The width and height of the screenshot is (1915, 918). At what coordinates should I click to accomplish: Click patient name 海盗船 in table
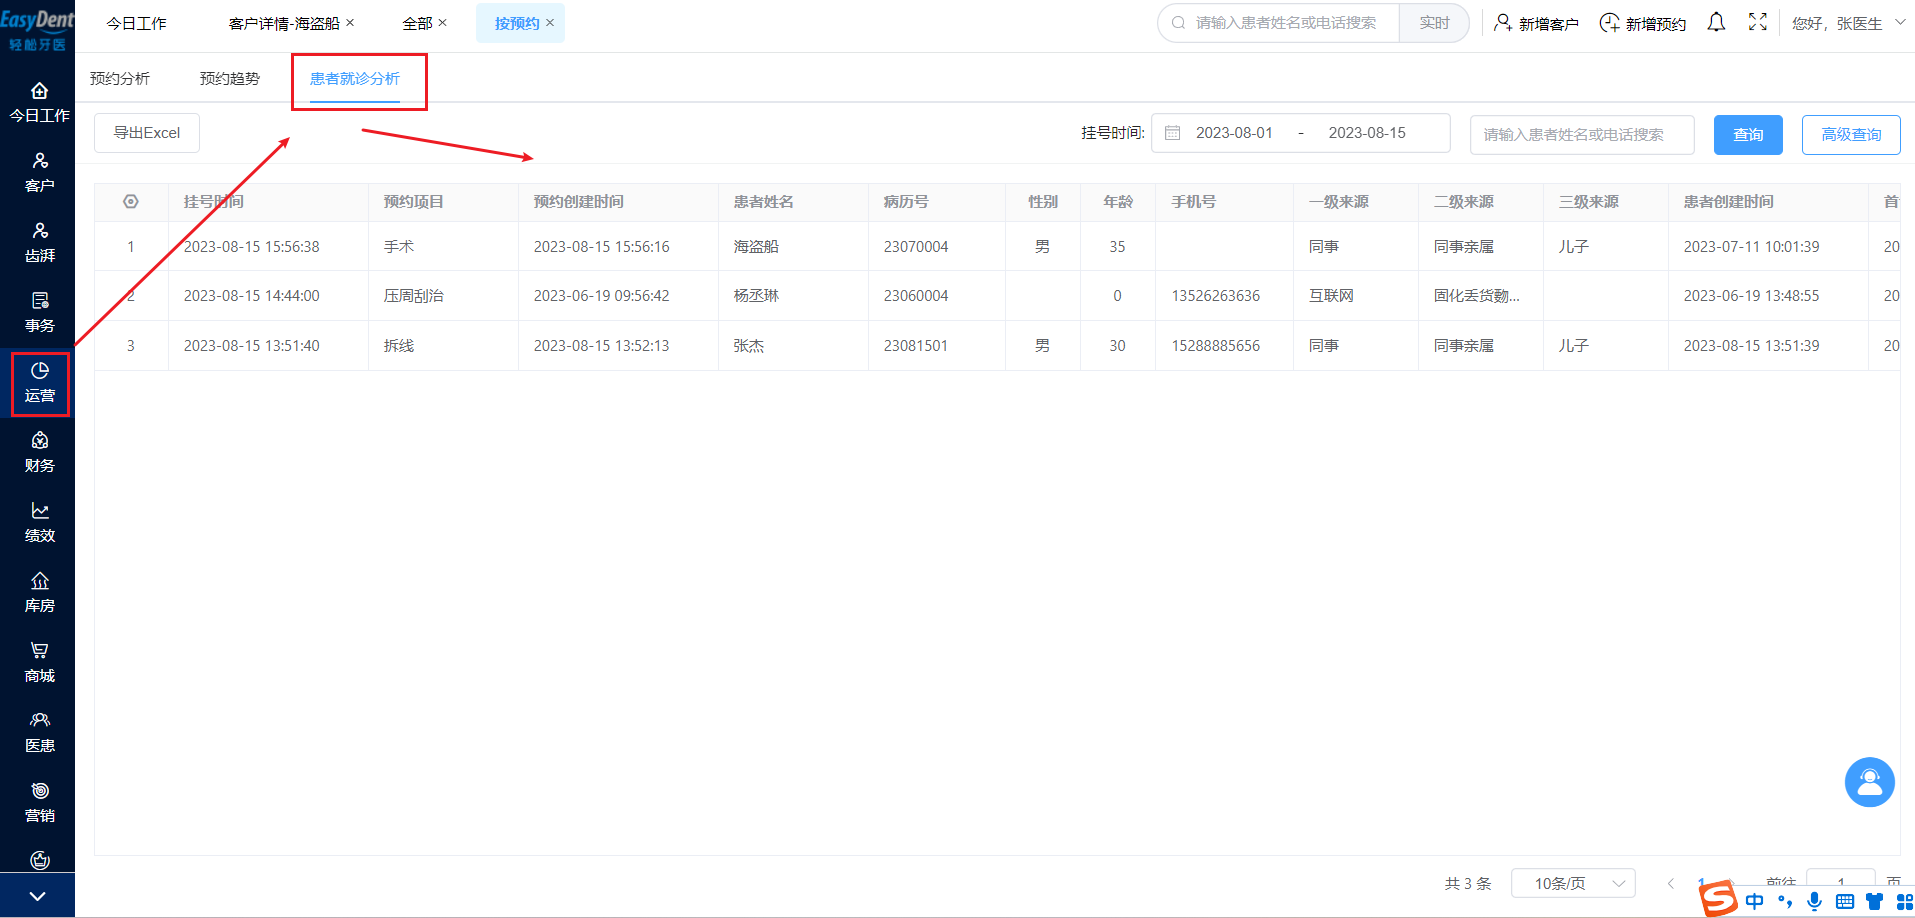[756, 247]
